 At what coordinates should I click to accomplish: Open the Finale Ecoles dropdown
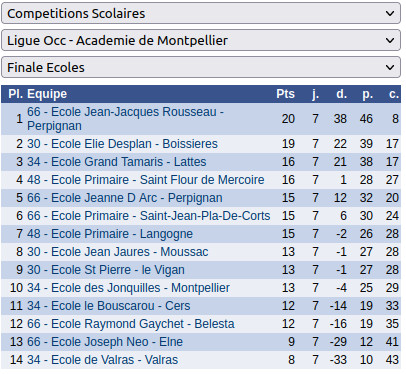tap(201, 67)
